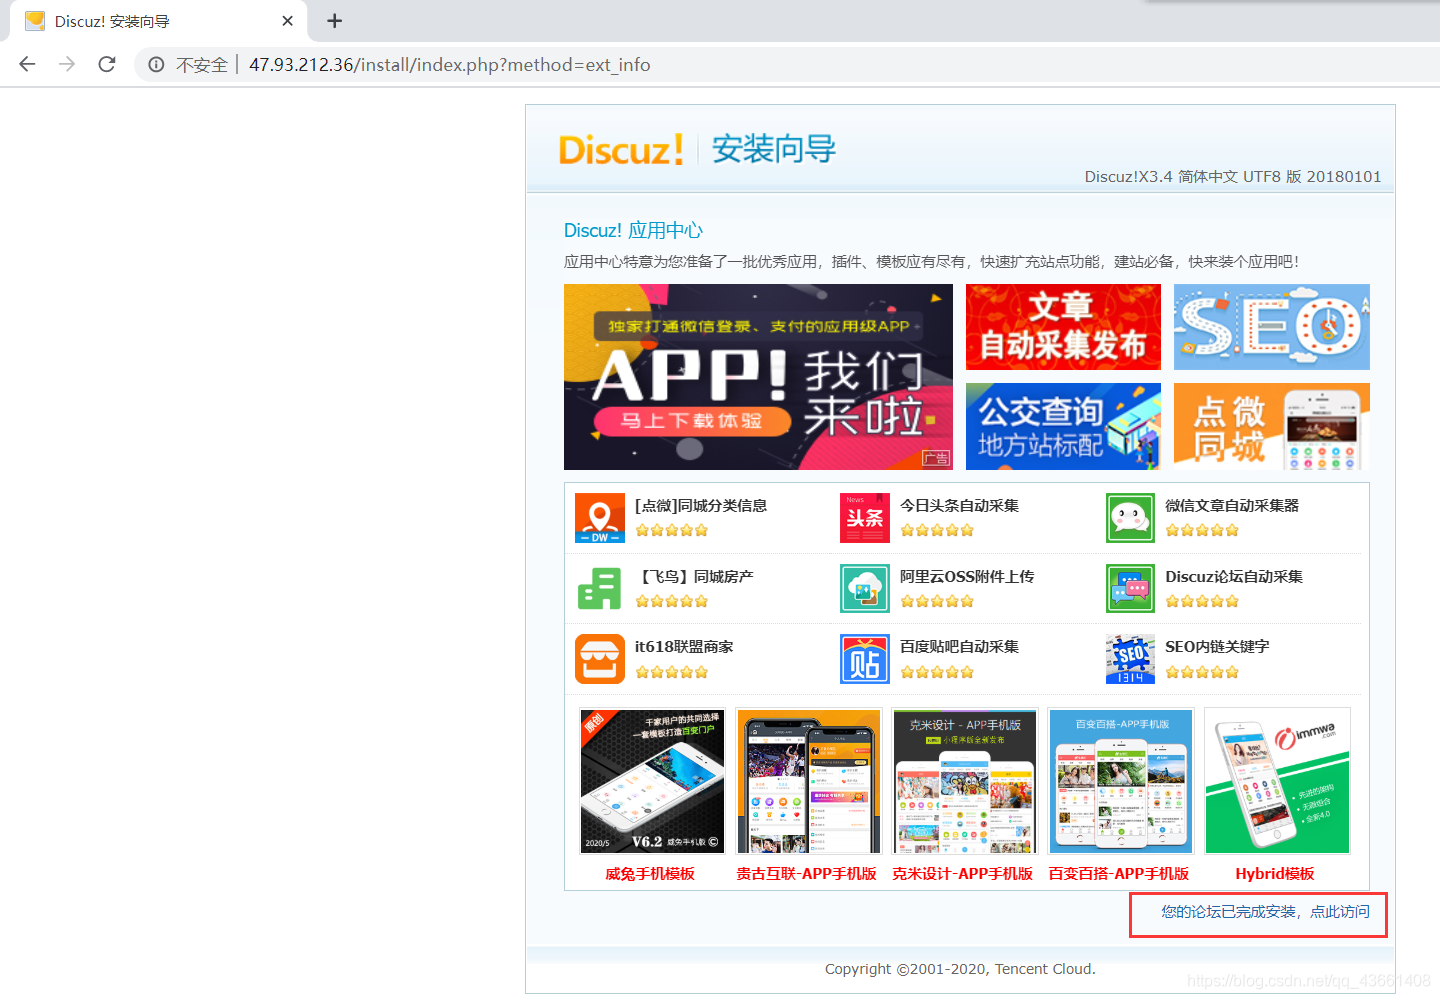The height and width of the screenshot is (999, 1440).
Task: Go back with browser back arrow
Action: [27, 64]
